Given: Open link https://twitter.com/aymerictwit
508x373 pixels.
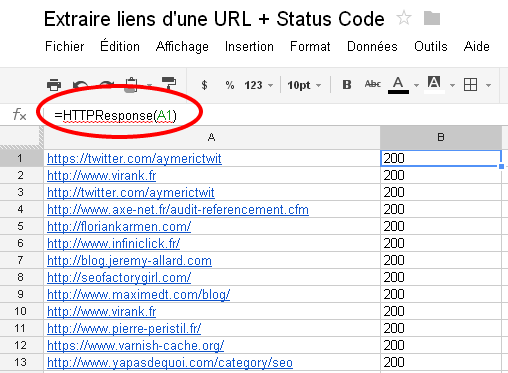Looking at the screenshot, I should (134, 158).
